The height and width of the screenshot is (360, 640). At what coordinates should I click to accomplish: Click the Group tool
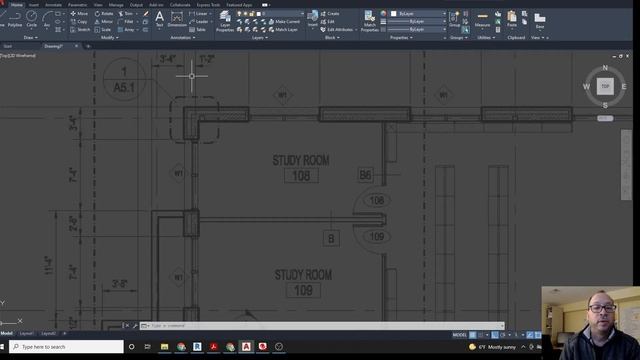tap(454, 19)
